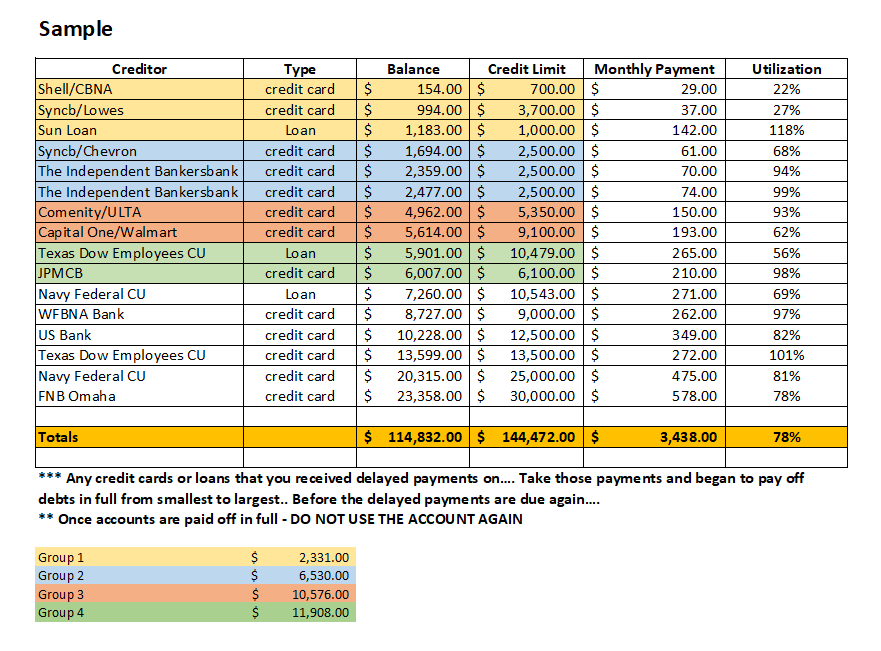The height and width of the screenshot is (651, 881).
Task: Click the Group 4 amount '11,908.00'
Action: point(320,612)
